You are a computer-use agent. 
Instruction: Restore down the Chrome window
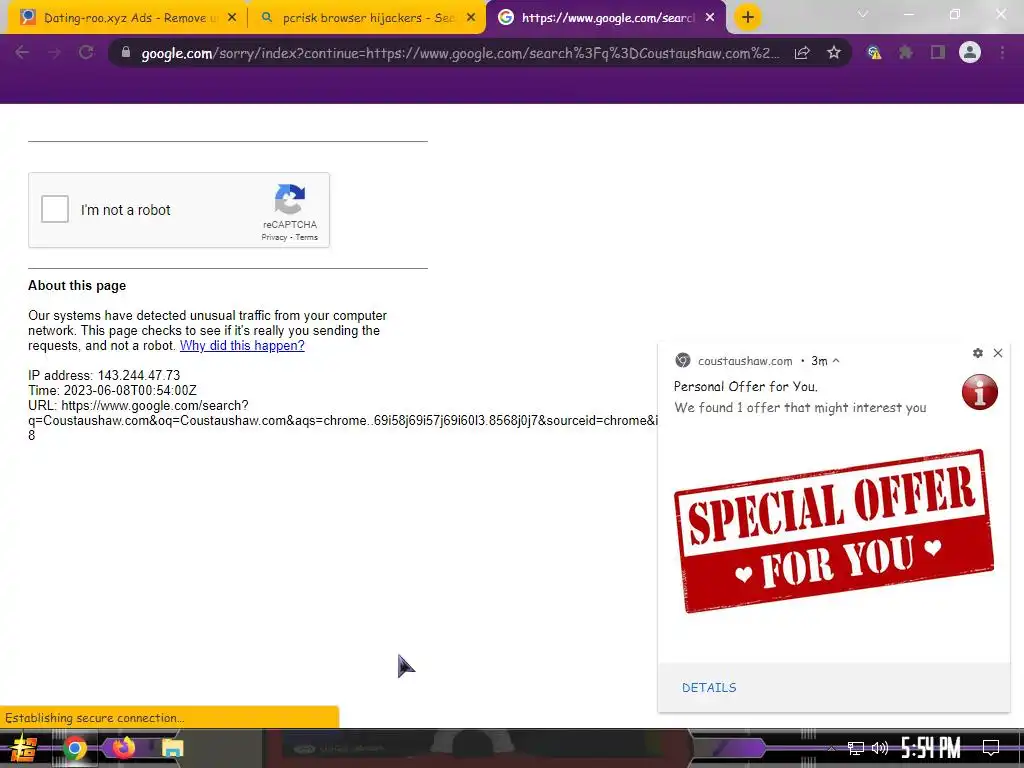point(955,14)
